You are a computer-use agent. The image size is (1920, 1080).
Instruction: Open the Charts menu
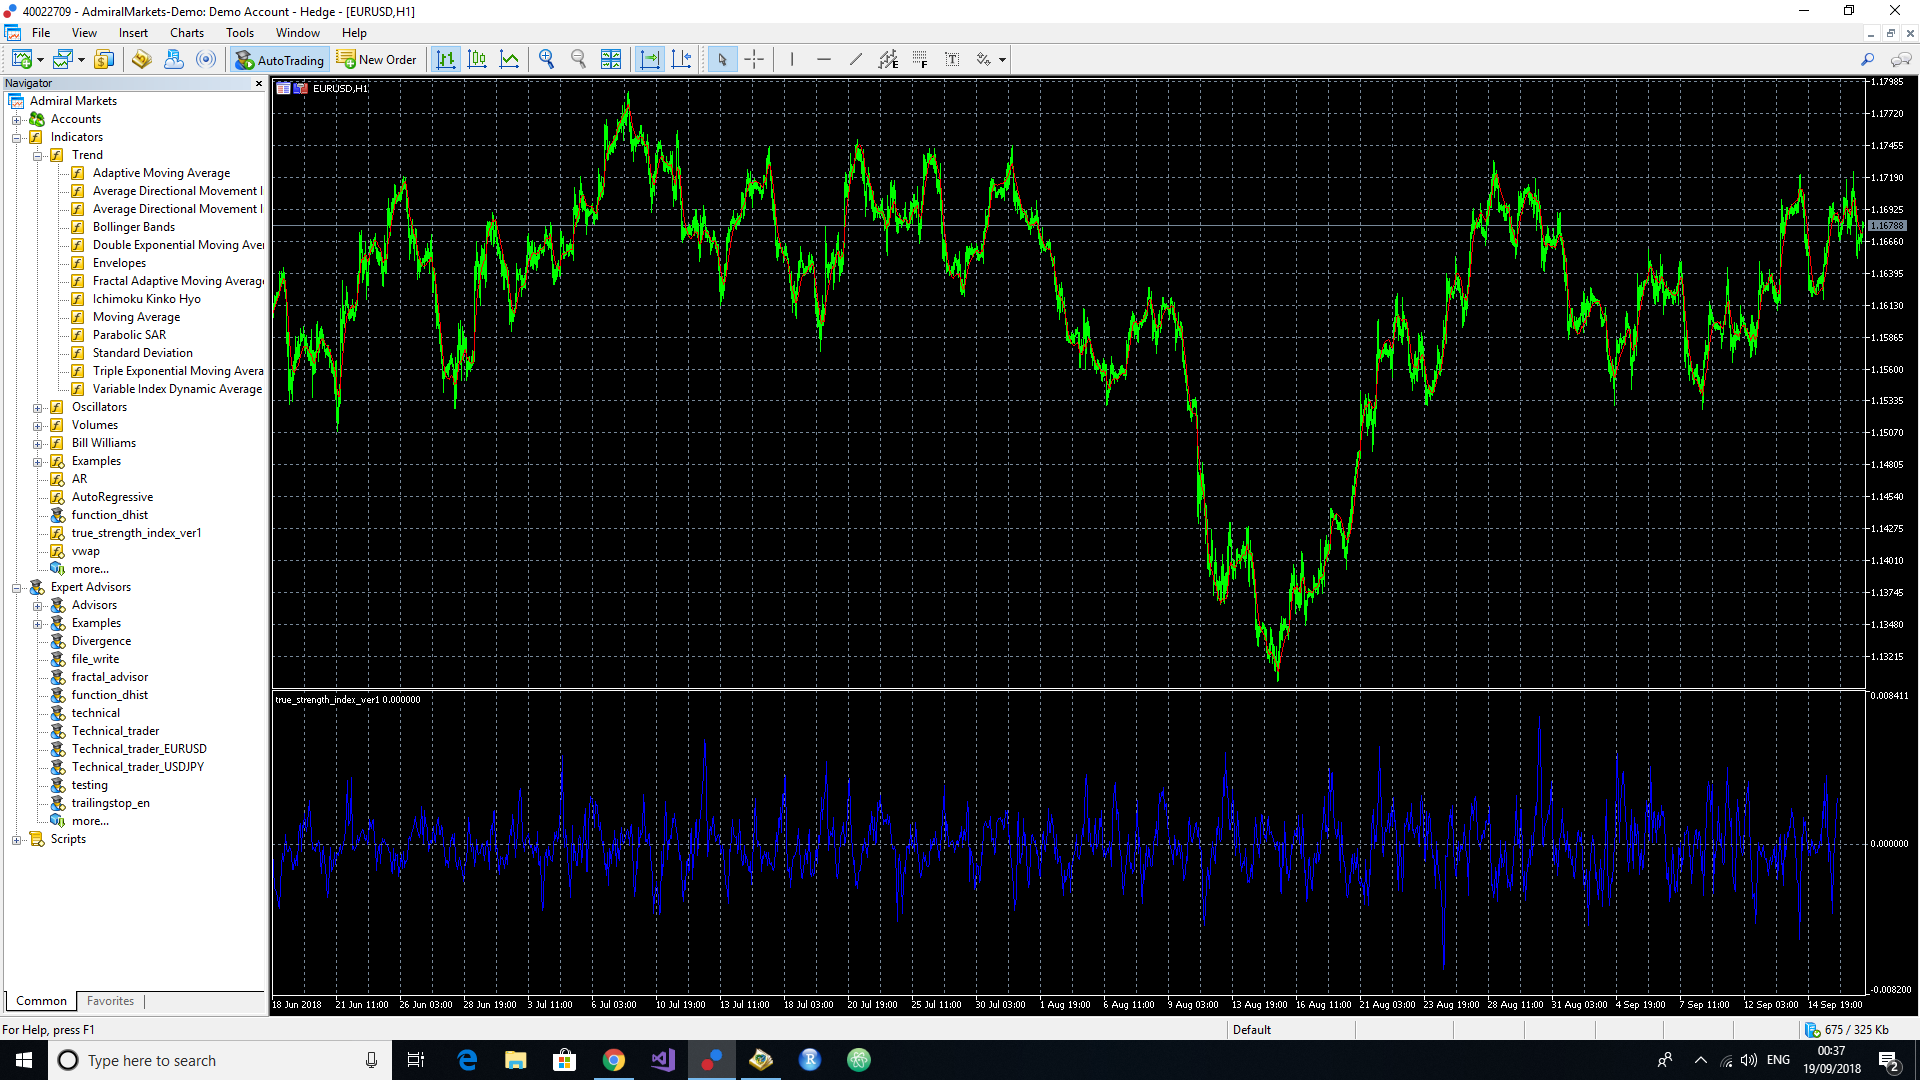tap(183, 32)
